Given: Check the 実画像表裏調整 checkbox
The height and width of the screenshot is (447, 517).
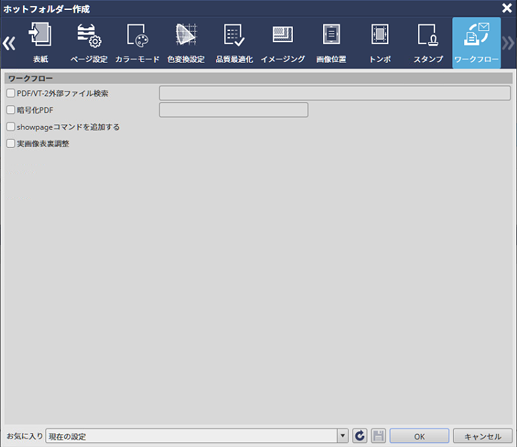Looking at the screenshot, I should tap(11, 143).
